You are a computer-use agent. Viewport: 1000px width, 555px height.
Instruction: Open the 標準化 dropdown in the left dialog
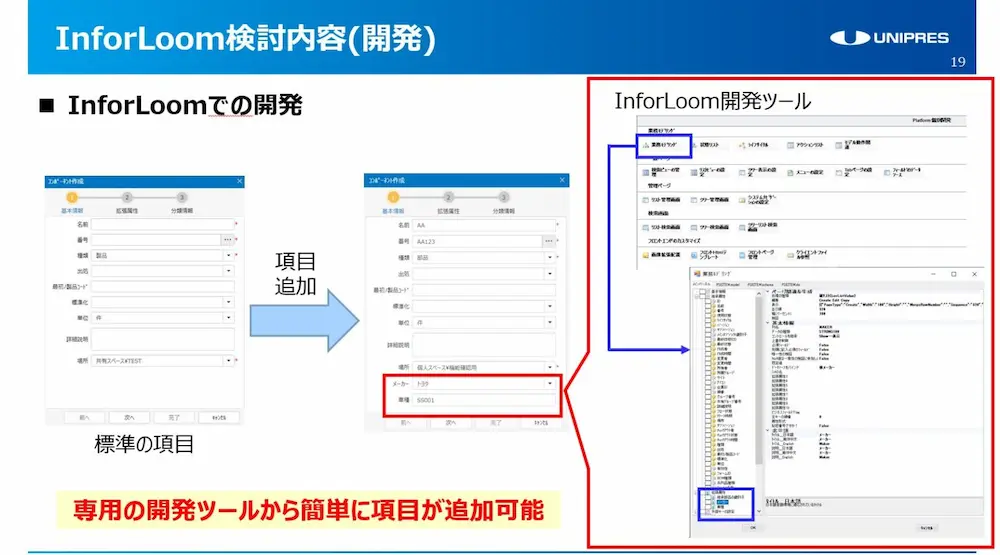click(228, 302)
